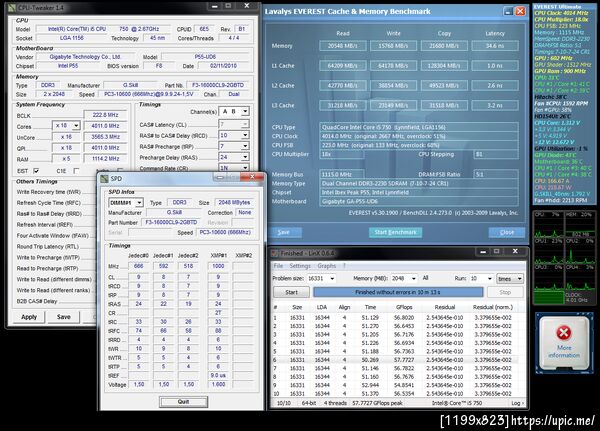This screenshot has height=431, width=600.
Task: Select LinX result row 9 with 54.8541 GFlops
Action: (x=395, y=385)
